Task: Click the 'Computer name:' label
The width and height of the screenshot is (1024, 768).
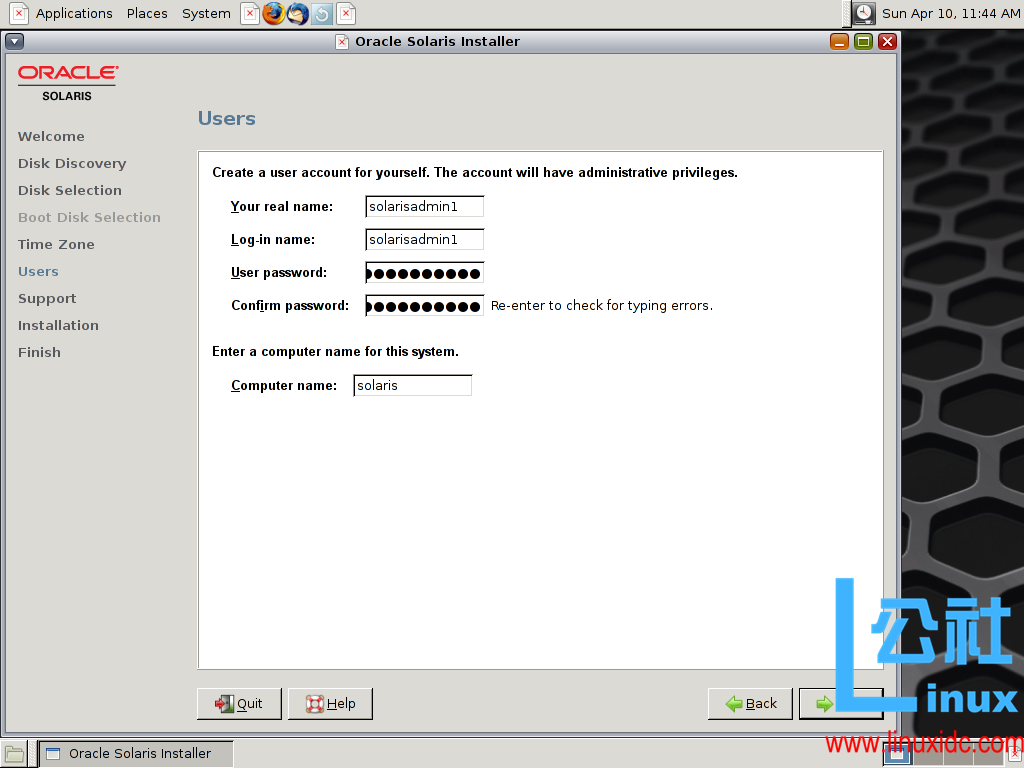Action: (x=284, y=385)
